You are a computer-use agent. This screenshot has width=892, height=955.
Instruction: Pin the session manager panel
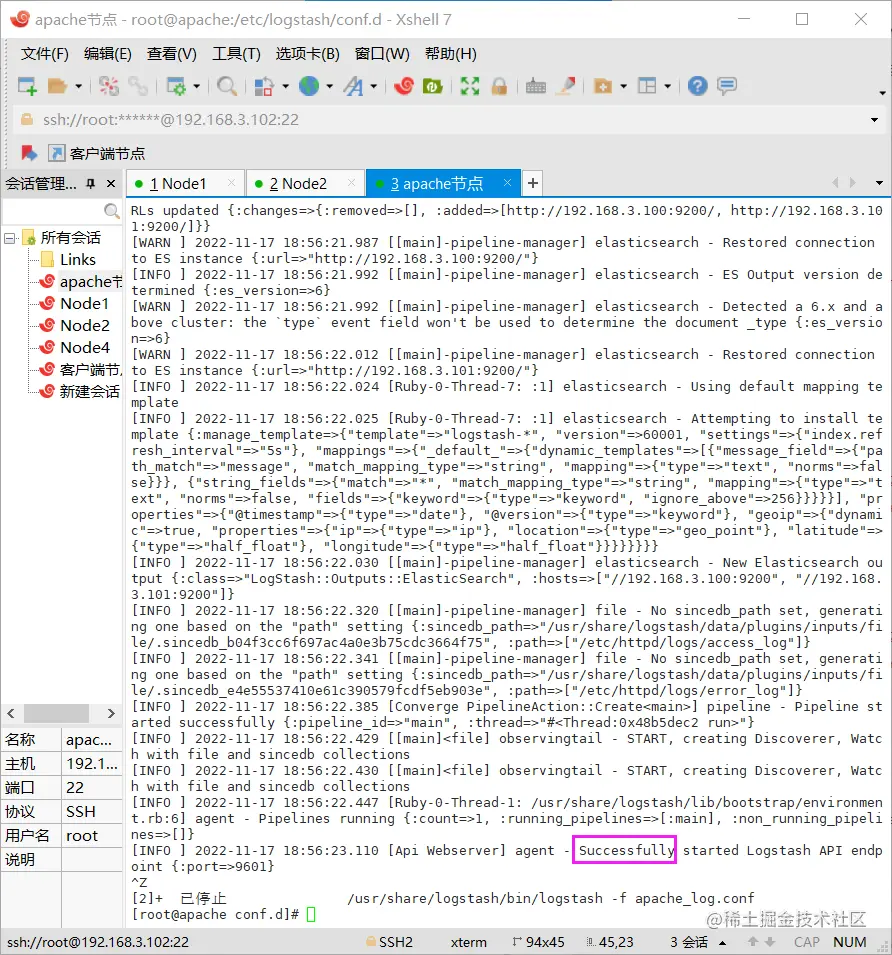pos(91,183)
